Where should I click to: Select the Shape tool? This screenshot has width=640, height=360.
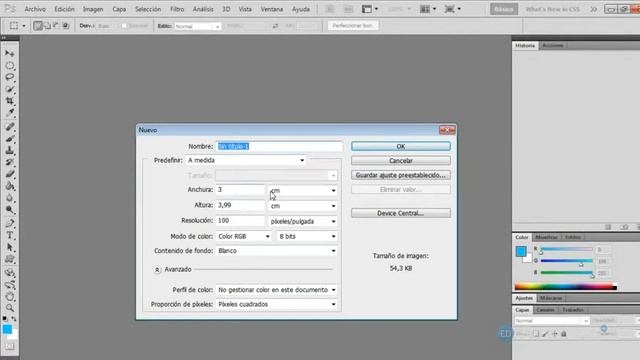[x=10, y=259]
